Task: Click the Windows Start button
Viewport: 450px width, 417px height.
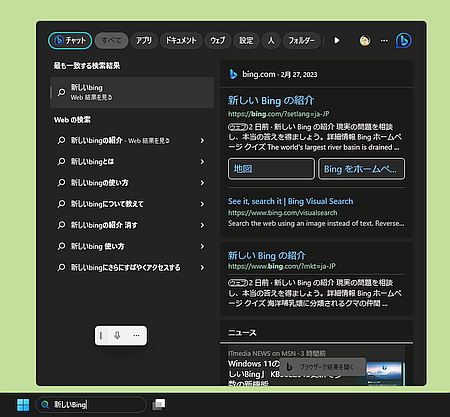Action: (x=23, y=405)
